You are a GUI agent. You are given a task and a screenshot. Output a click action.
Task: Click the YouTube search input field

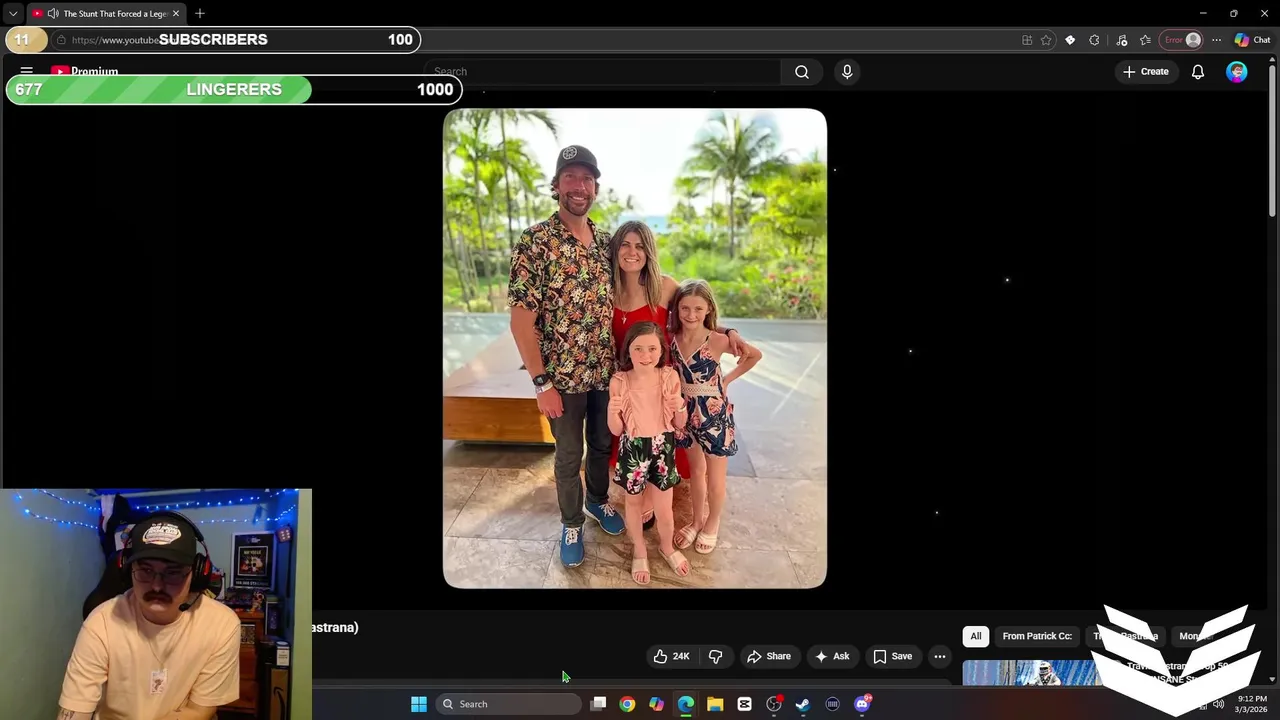602,72
